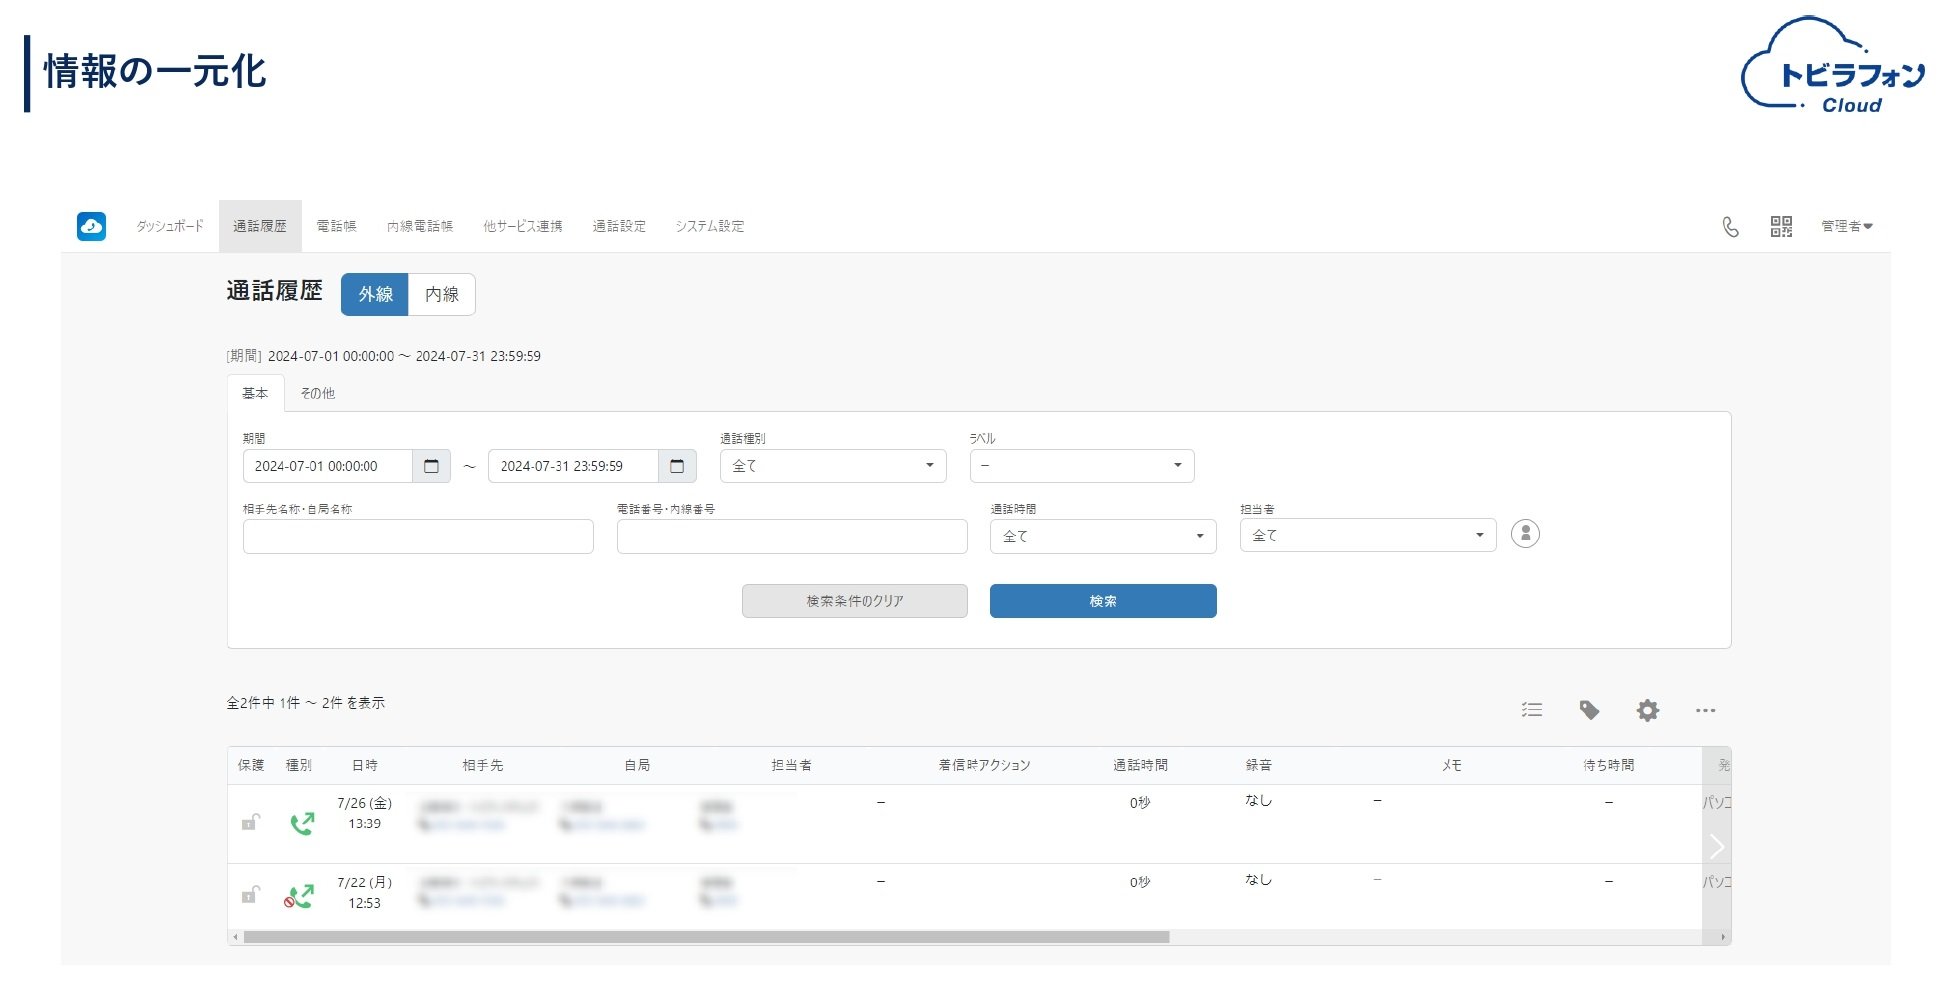Click the 着信時アクション column header
Viewport: 1939px width, 1004px height.
984,765
